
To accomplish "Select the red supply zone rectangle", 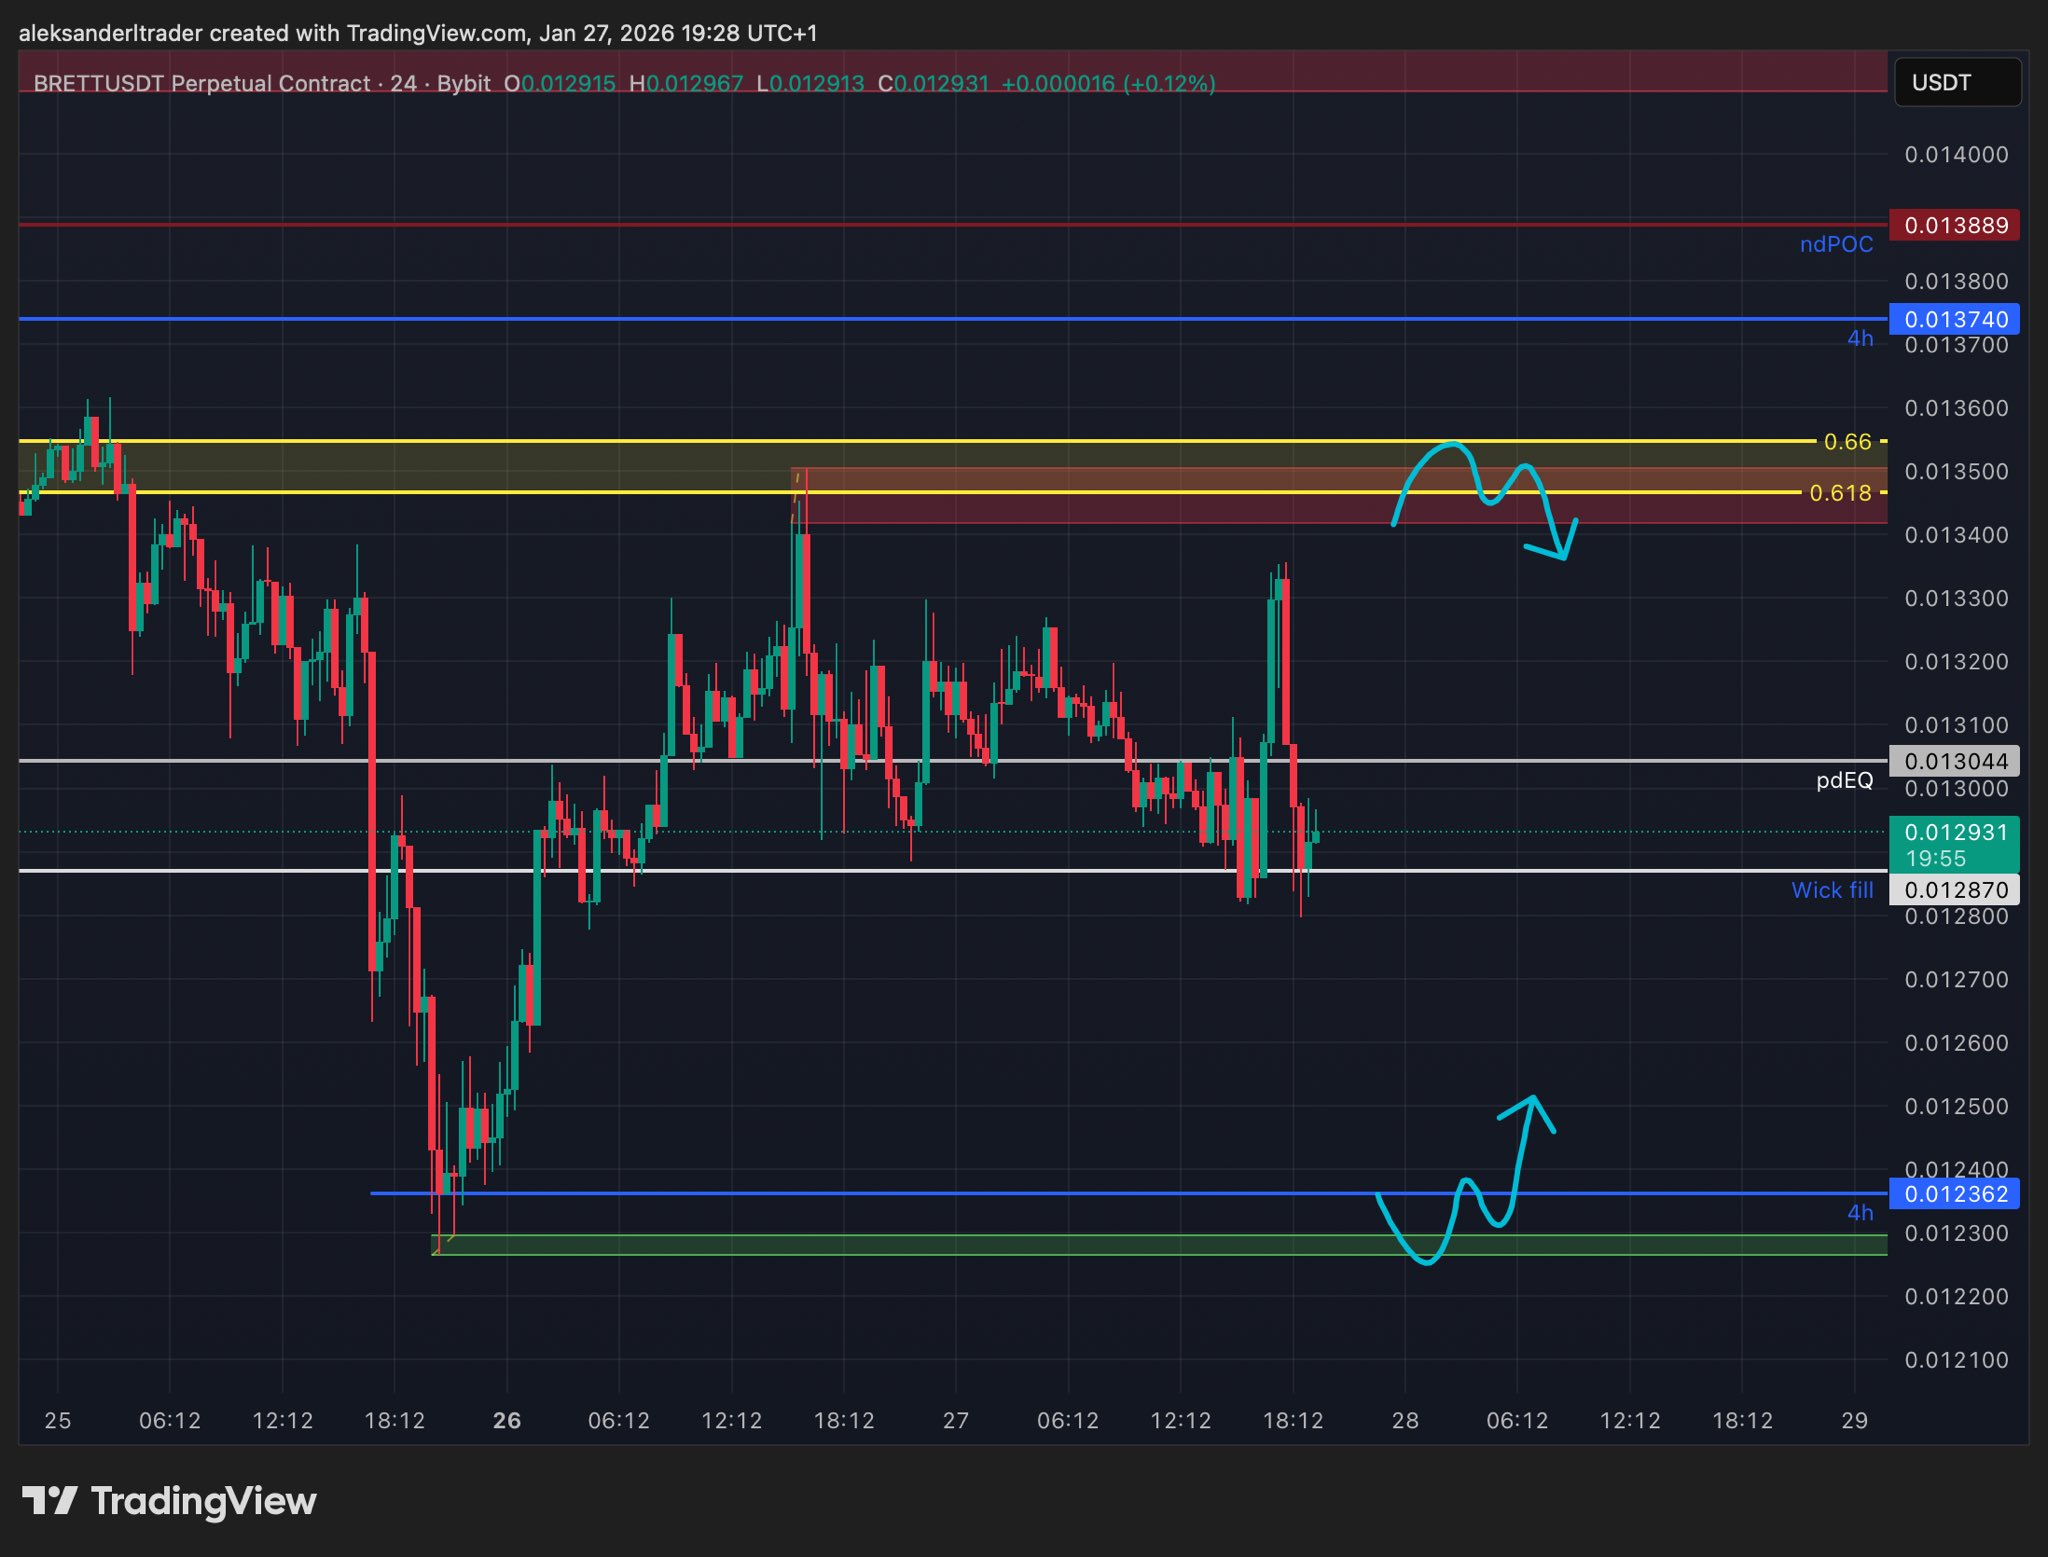I will tap(1100, 510).
